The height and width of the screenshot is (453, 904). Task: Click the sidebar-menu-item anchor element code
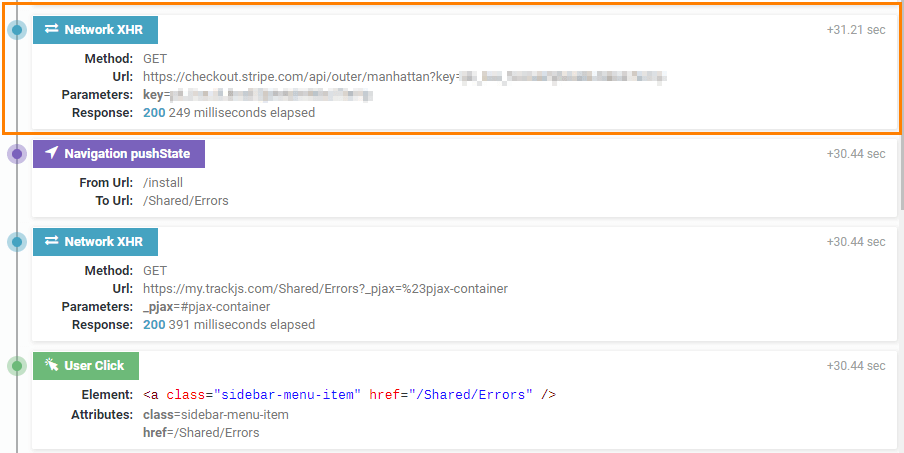(x=349, y=395)
